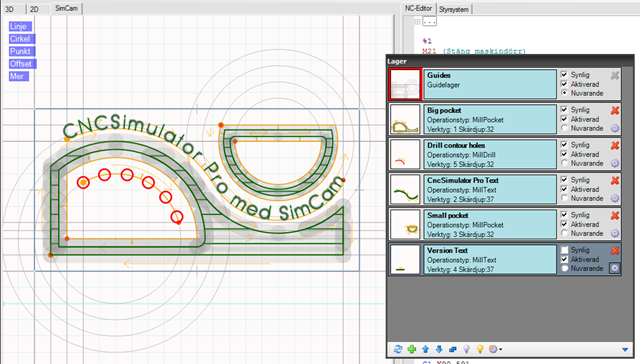Enable Synlig checkbox for Version Text layer

coord(564,250)
